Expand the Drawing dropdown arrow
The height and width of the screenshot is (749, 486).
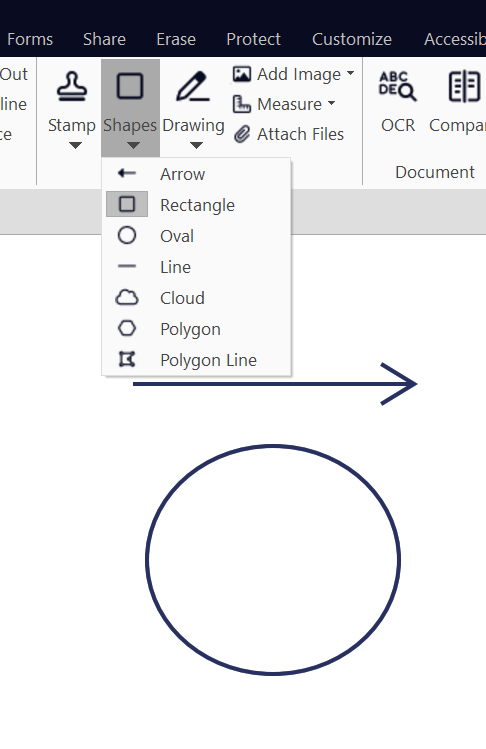[196, 145]
